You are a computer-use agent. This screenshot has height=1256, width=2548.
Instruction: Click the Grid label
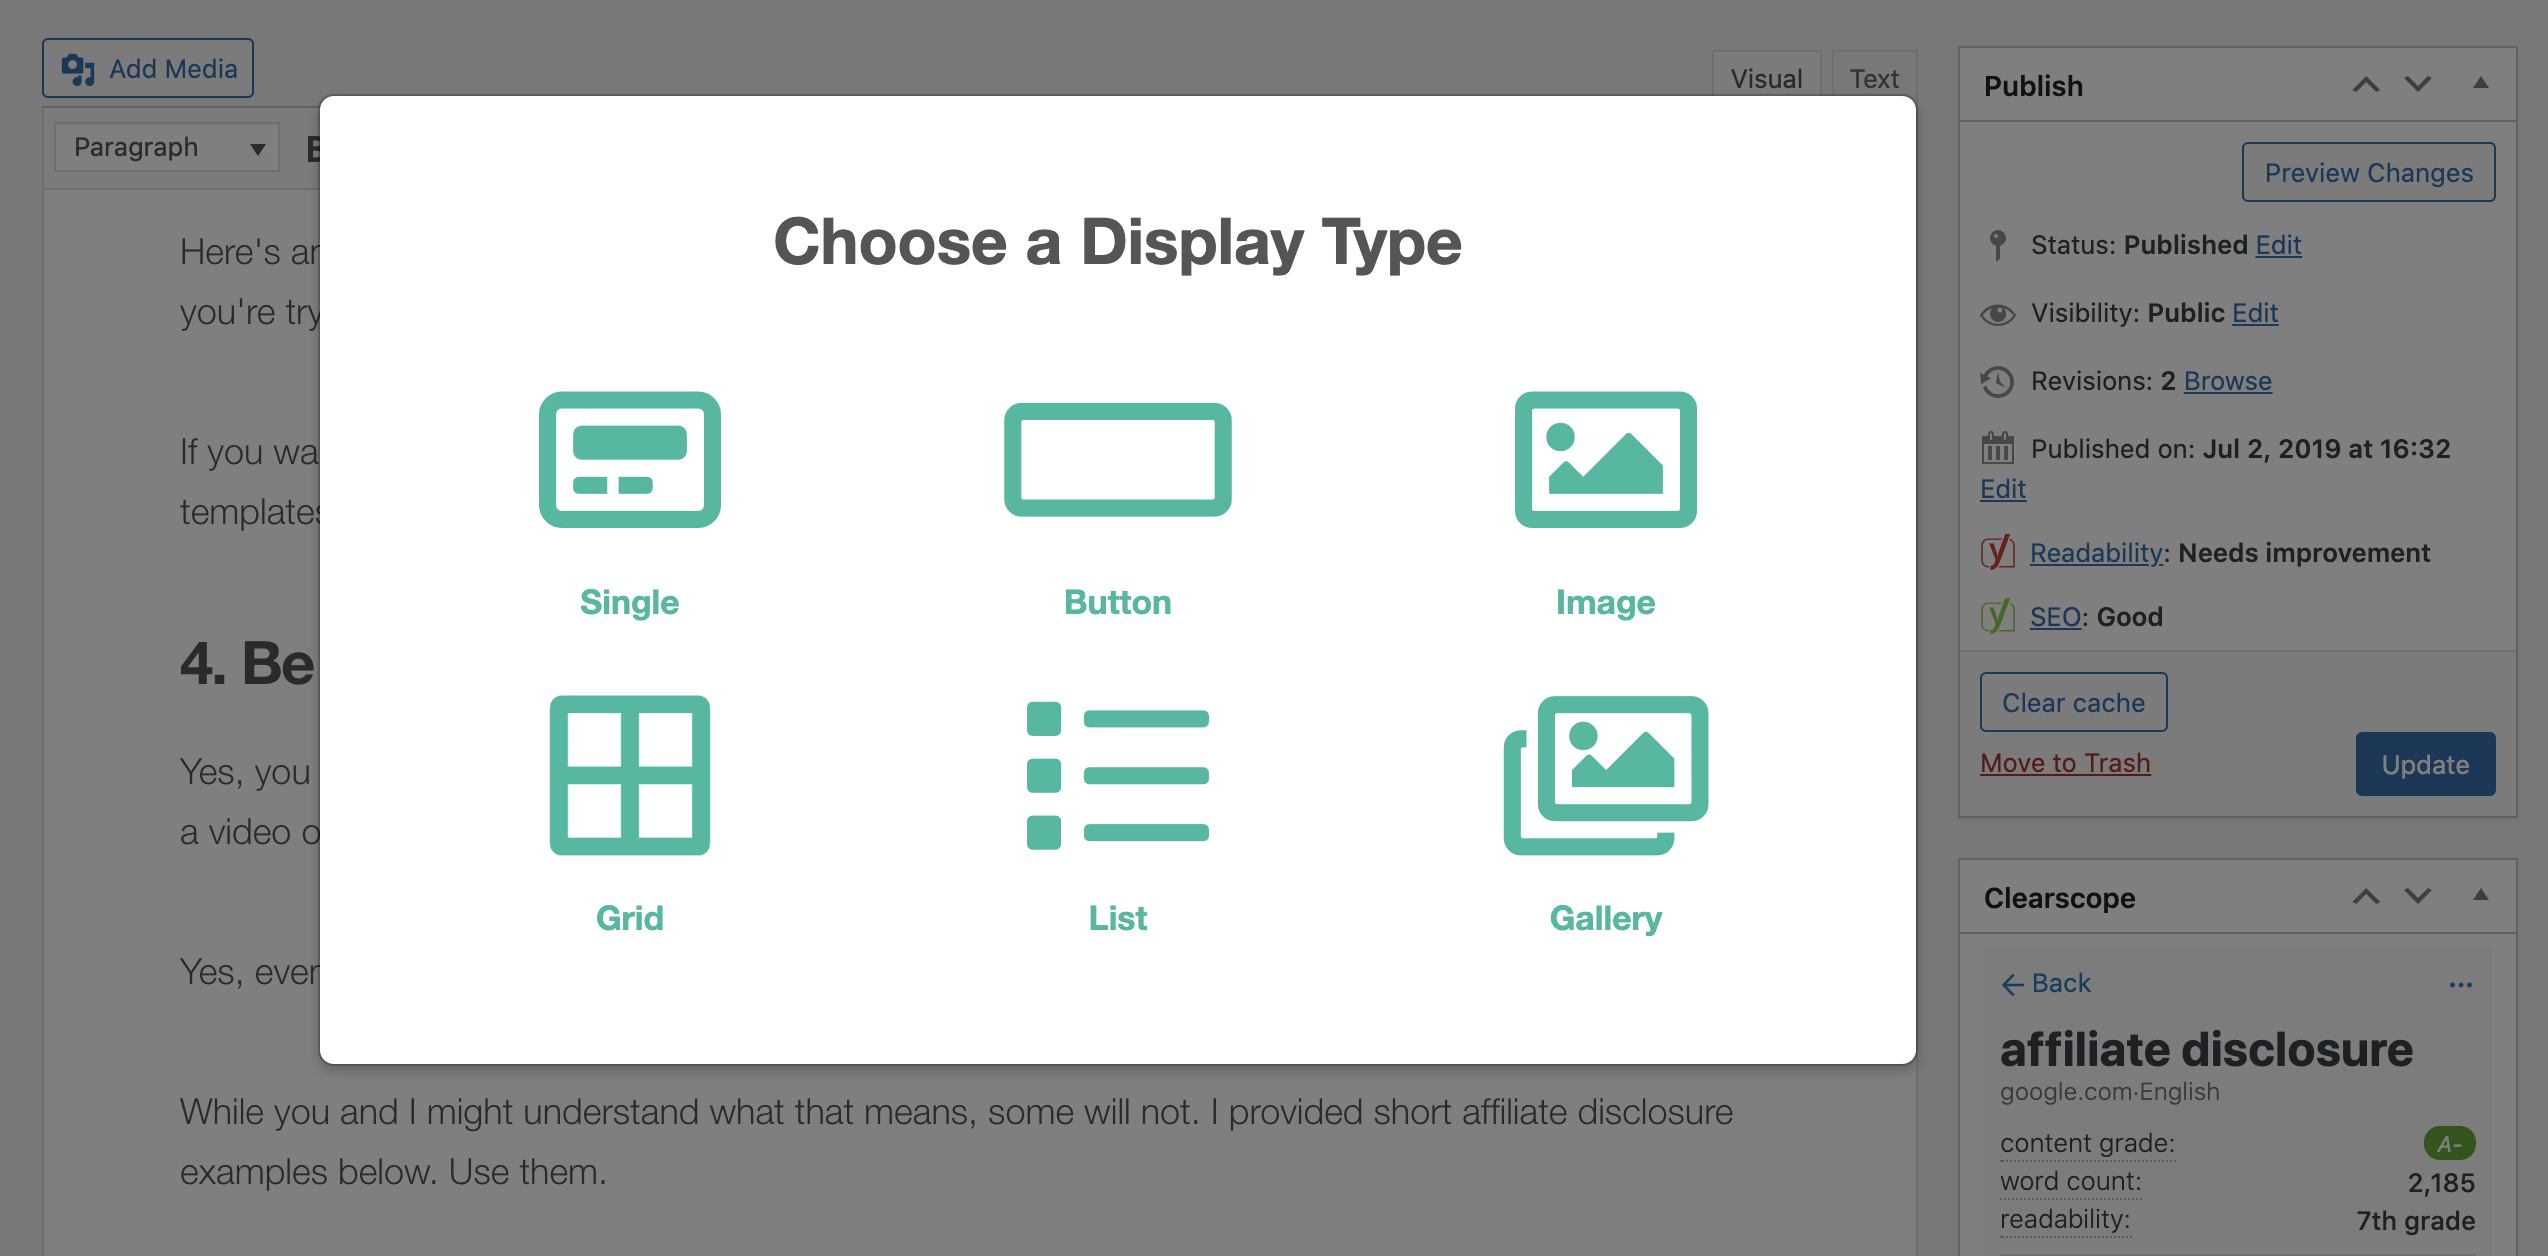point(630,918)
